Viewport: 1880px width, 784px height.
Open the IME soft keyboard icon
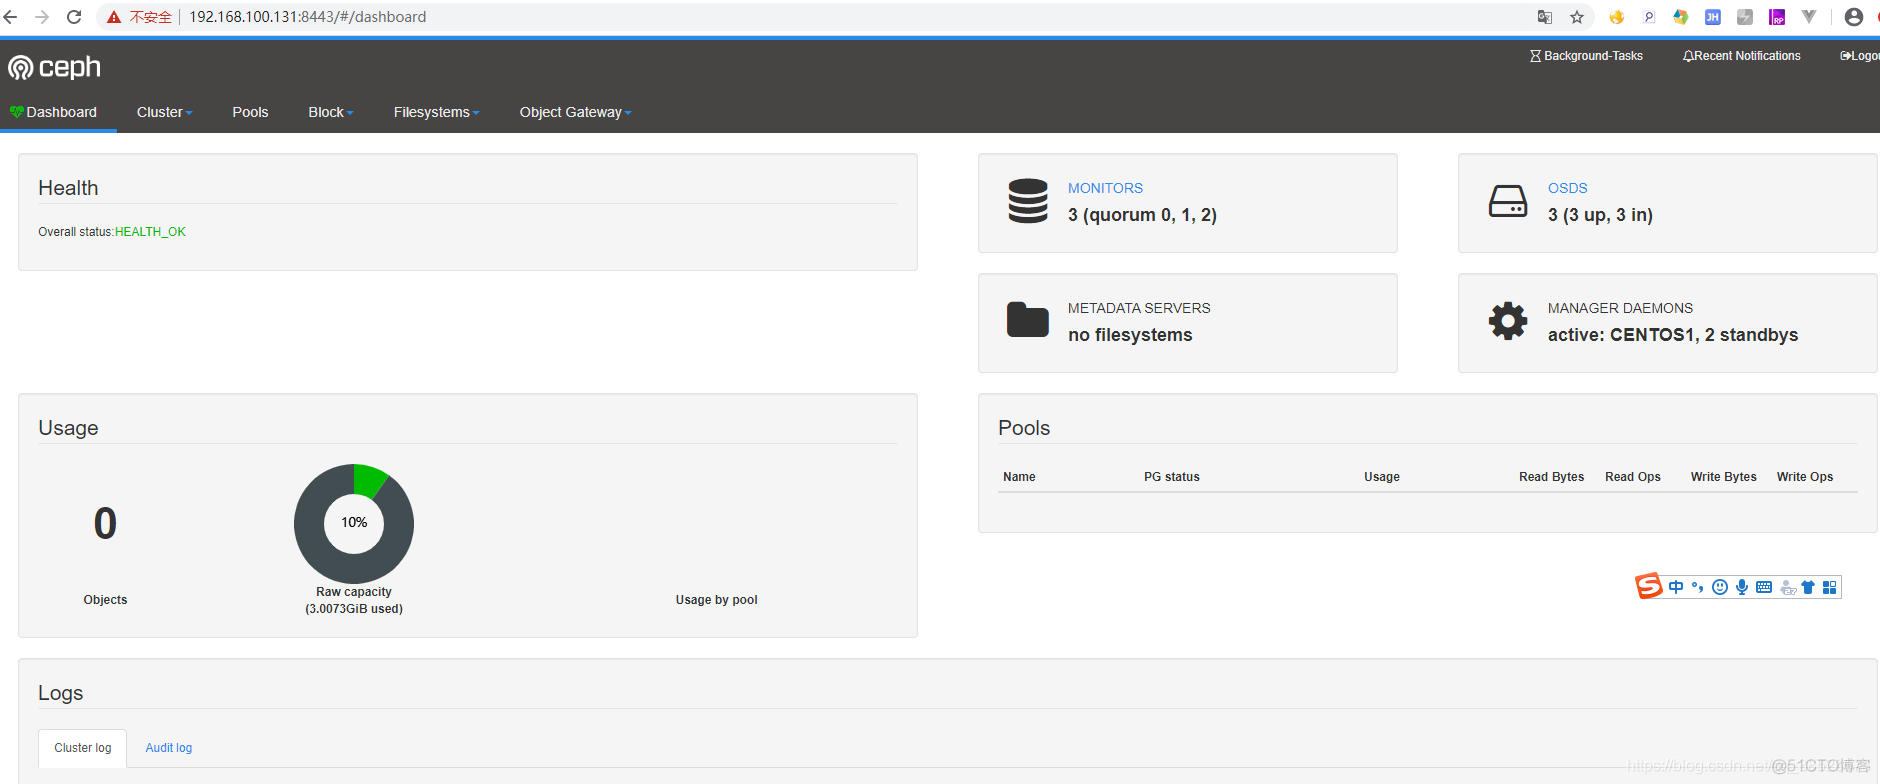[1764, 587]
